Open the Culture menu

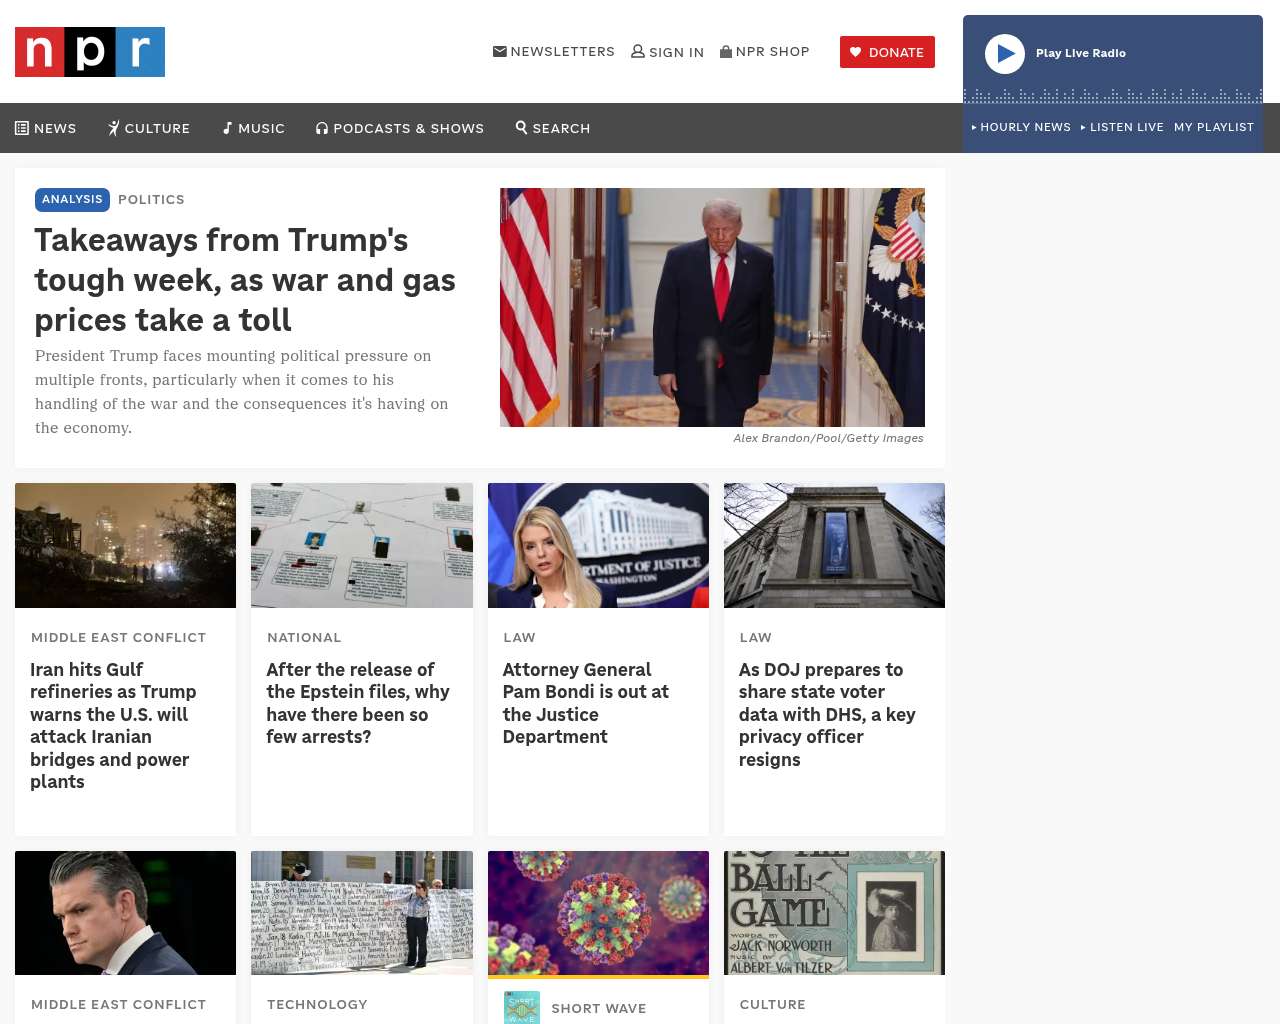(149, 128)
